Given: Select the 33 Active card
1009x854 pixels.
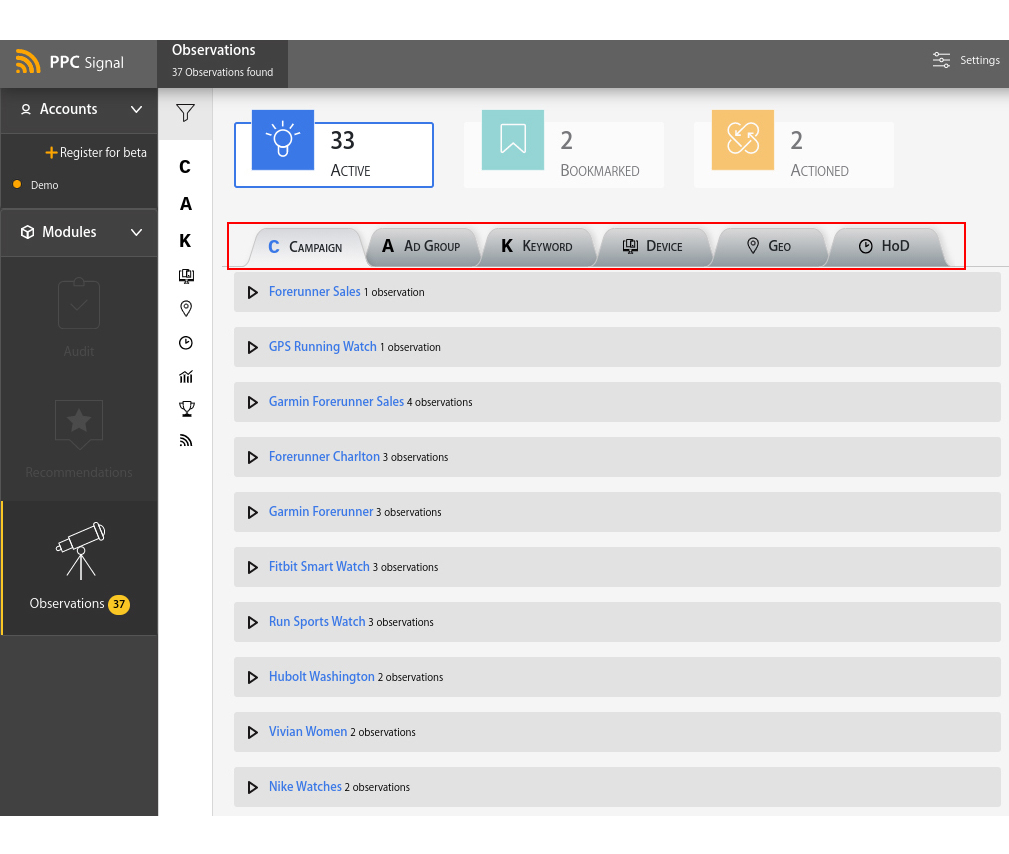Looking at the screenshot, I should 334,155.
